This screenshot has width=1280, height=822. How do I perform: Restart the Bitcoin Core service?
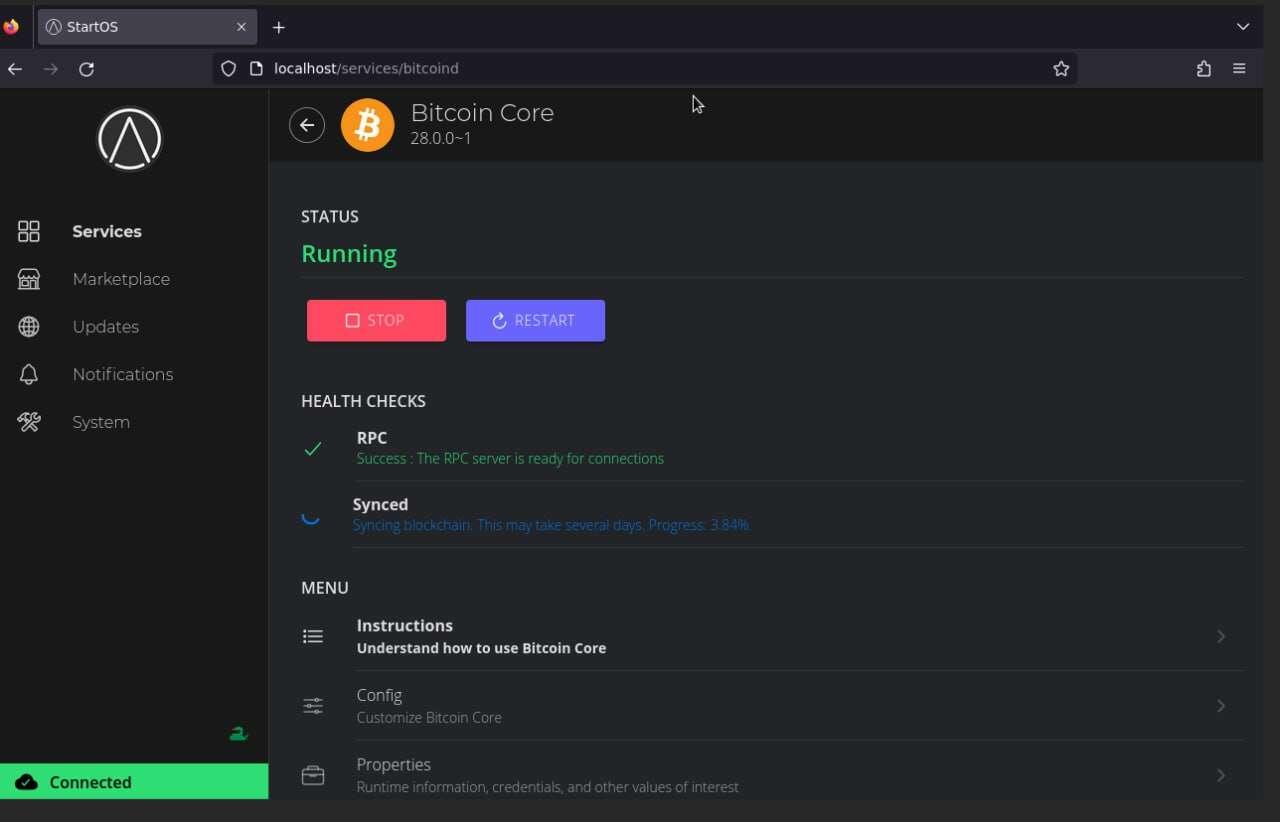click(535, 321)
